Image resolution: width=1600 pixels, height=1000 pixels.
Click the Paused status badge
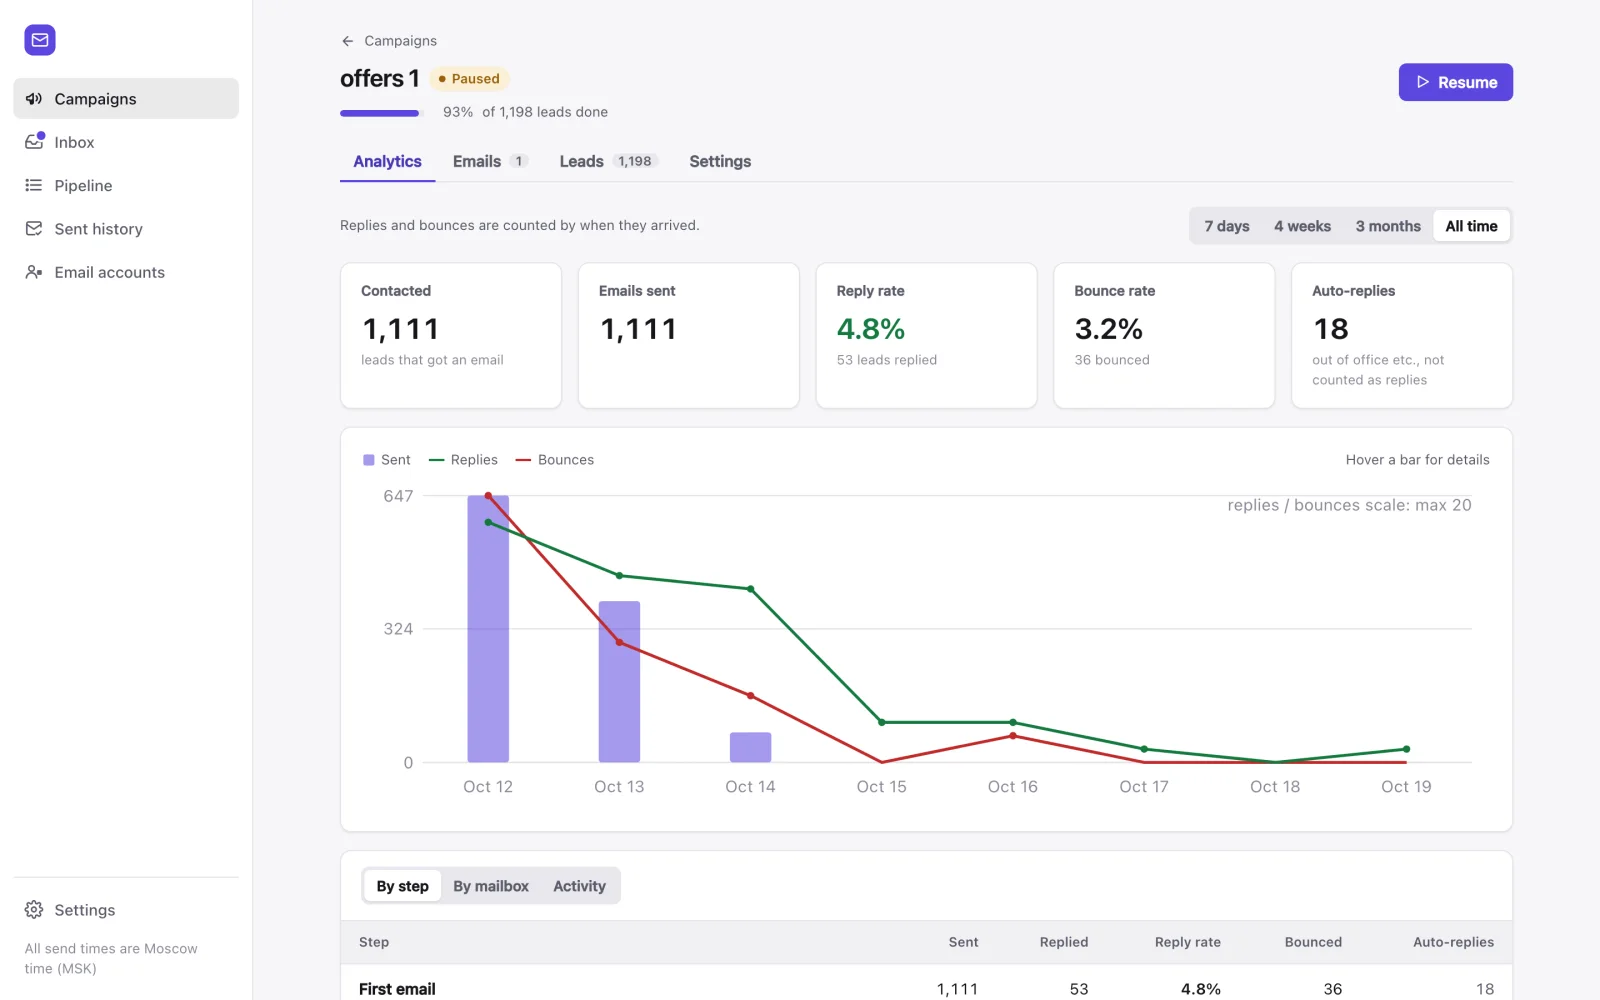[x=469, y=79]
